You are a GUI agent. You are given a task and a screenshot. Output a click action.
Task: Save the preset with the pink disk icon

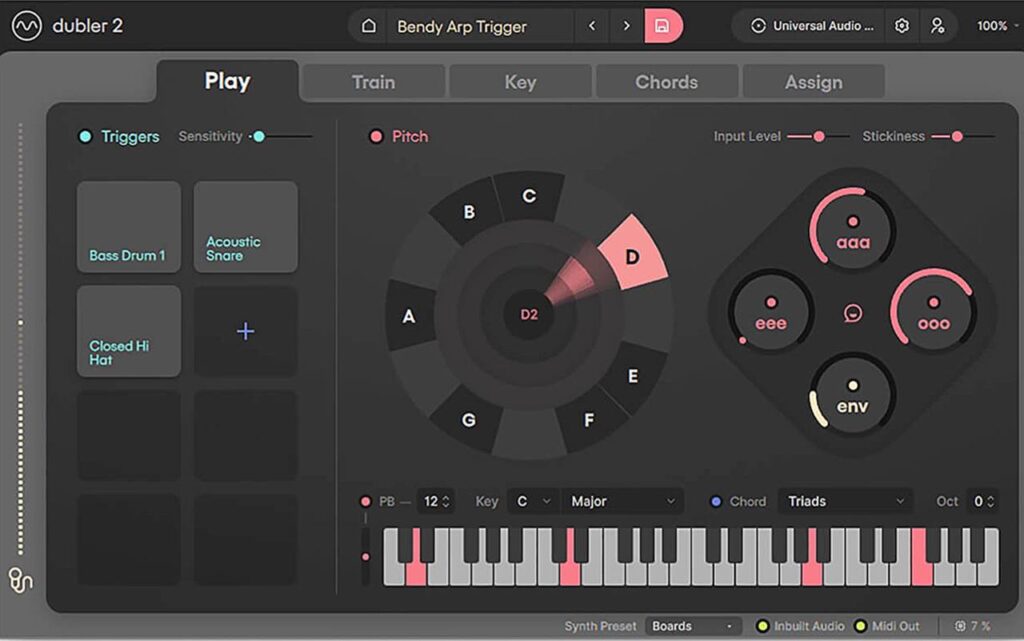point(662,26)
